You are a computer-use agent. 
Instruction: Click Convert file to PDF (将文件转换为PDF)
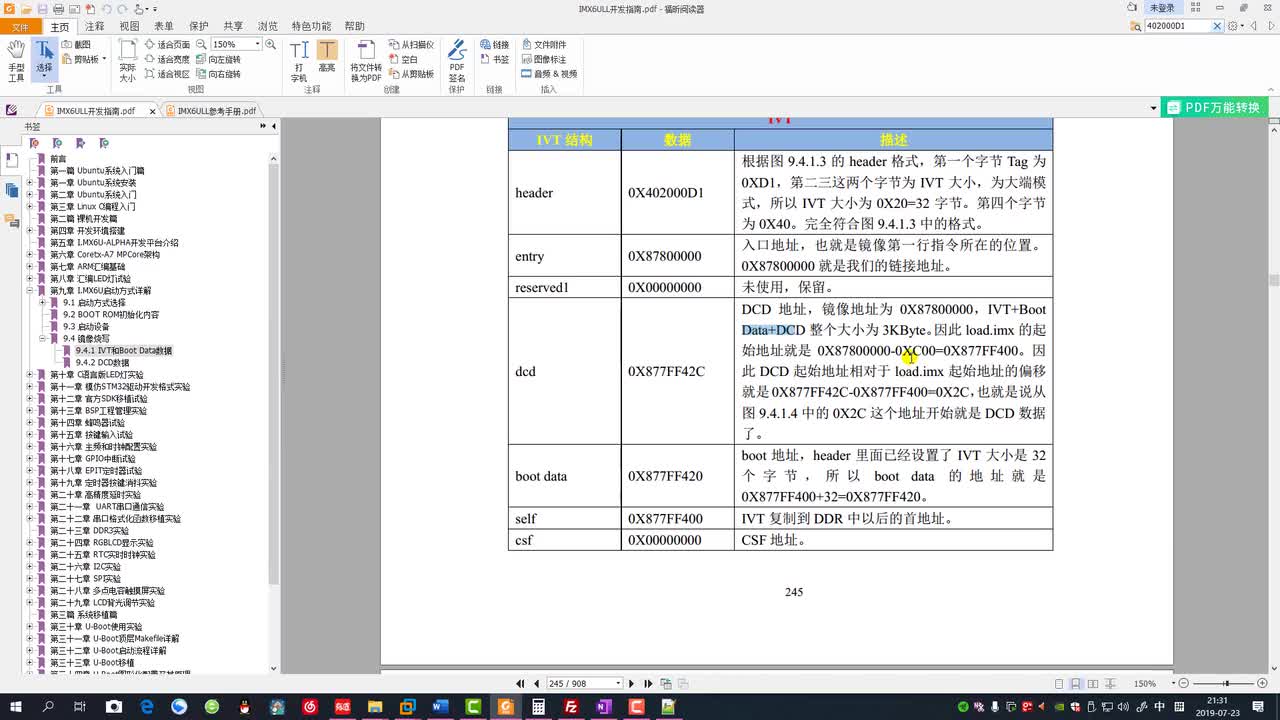tap(366, 61)
